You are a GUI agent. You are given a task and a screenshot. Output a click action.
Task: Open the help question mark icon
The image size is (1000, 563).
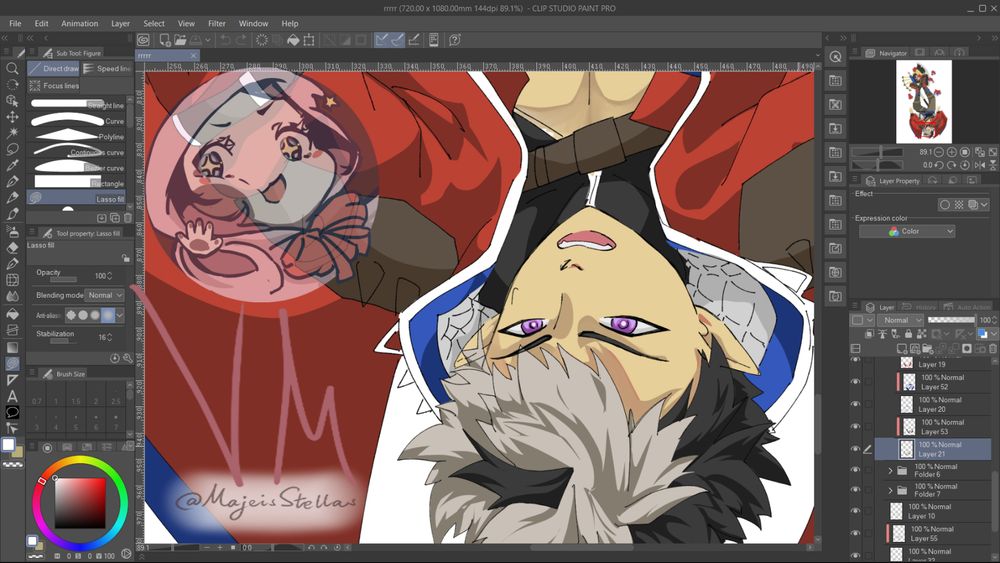click(x=455, y=40)
